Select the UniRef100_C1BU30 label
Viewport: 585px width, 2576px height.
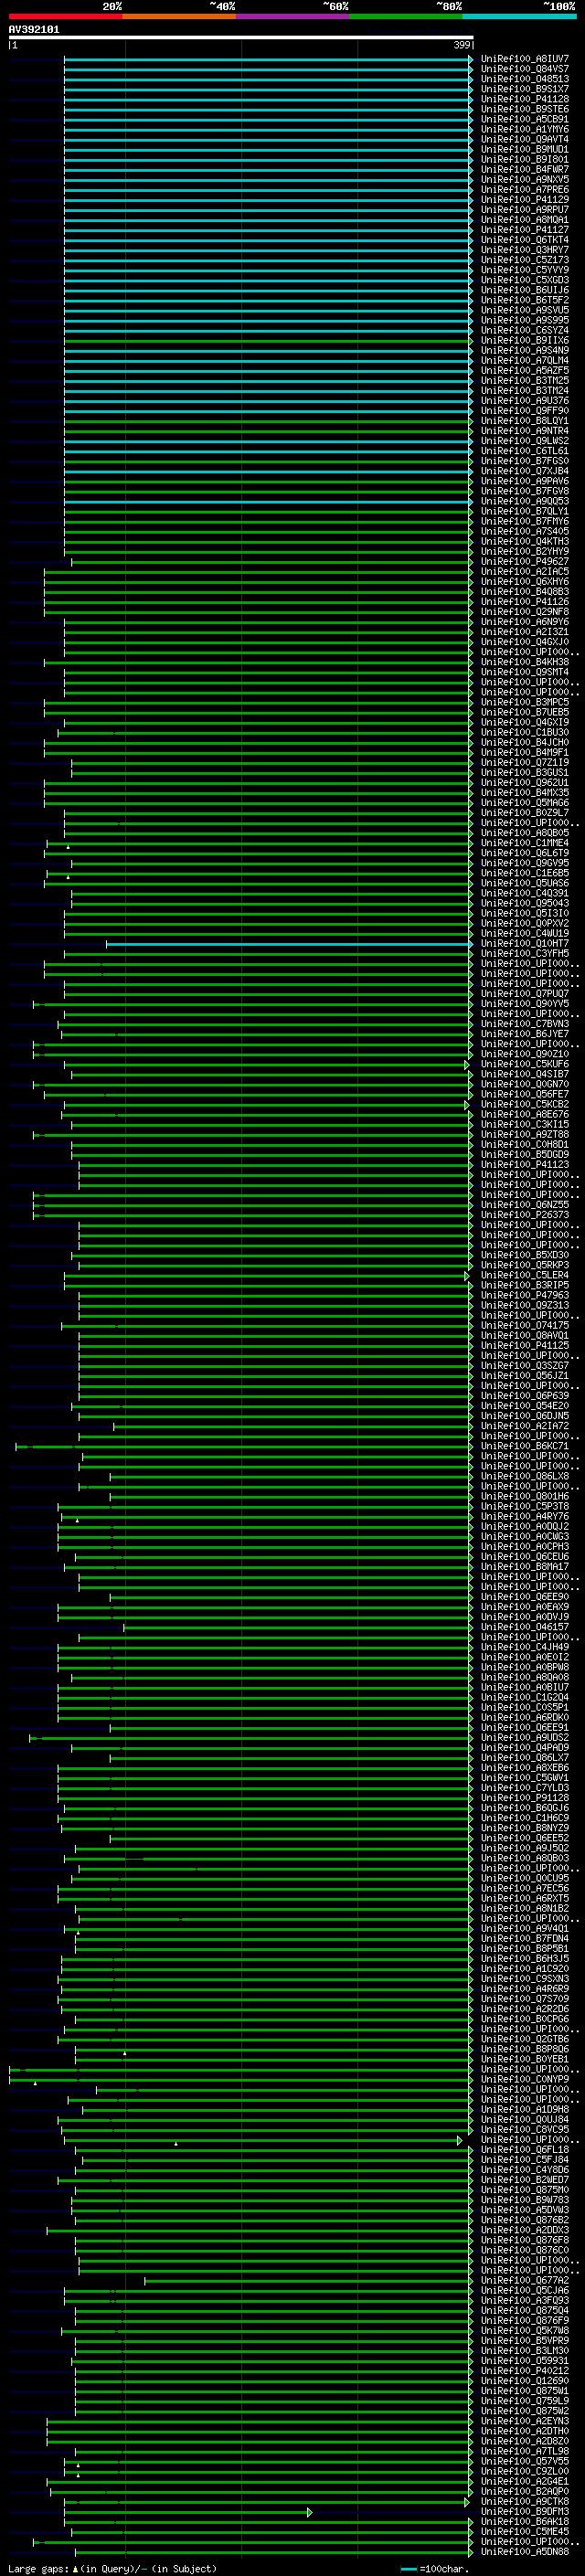pos(525,732)
